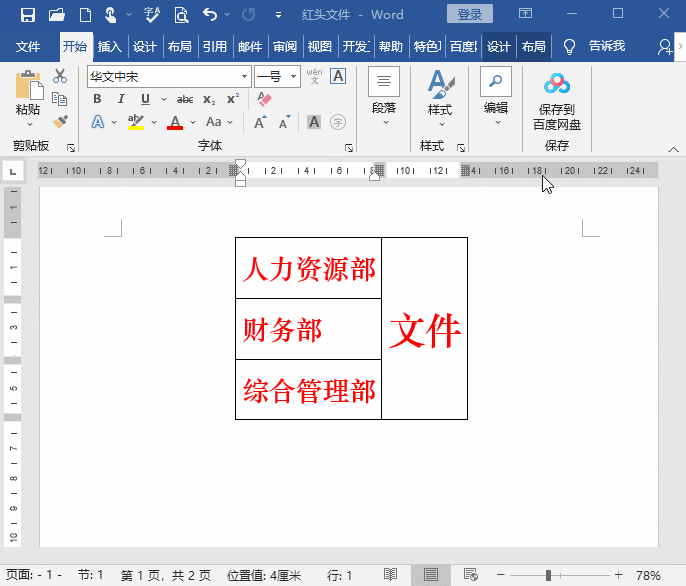Open phonetic guide (wén) icon
Image resolution: width=686 pixels, height=586 pixels.
coord(314,76)
